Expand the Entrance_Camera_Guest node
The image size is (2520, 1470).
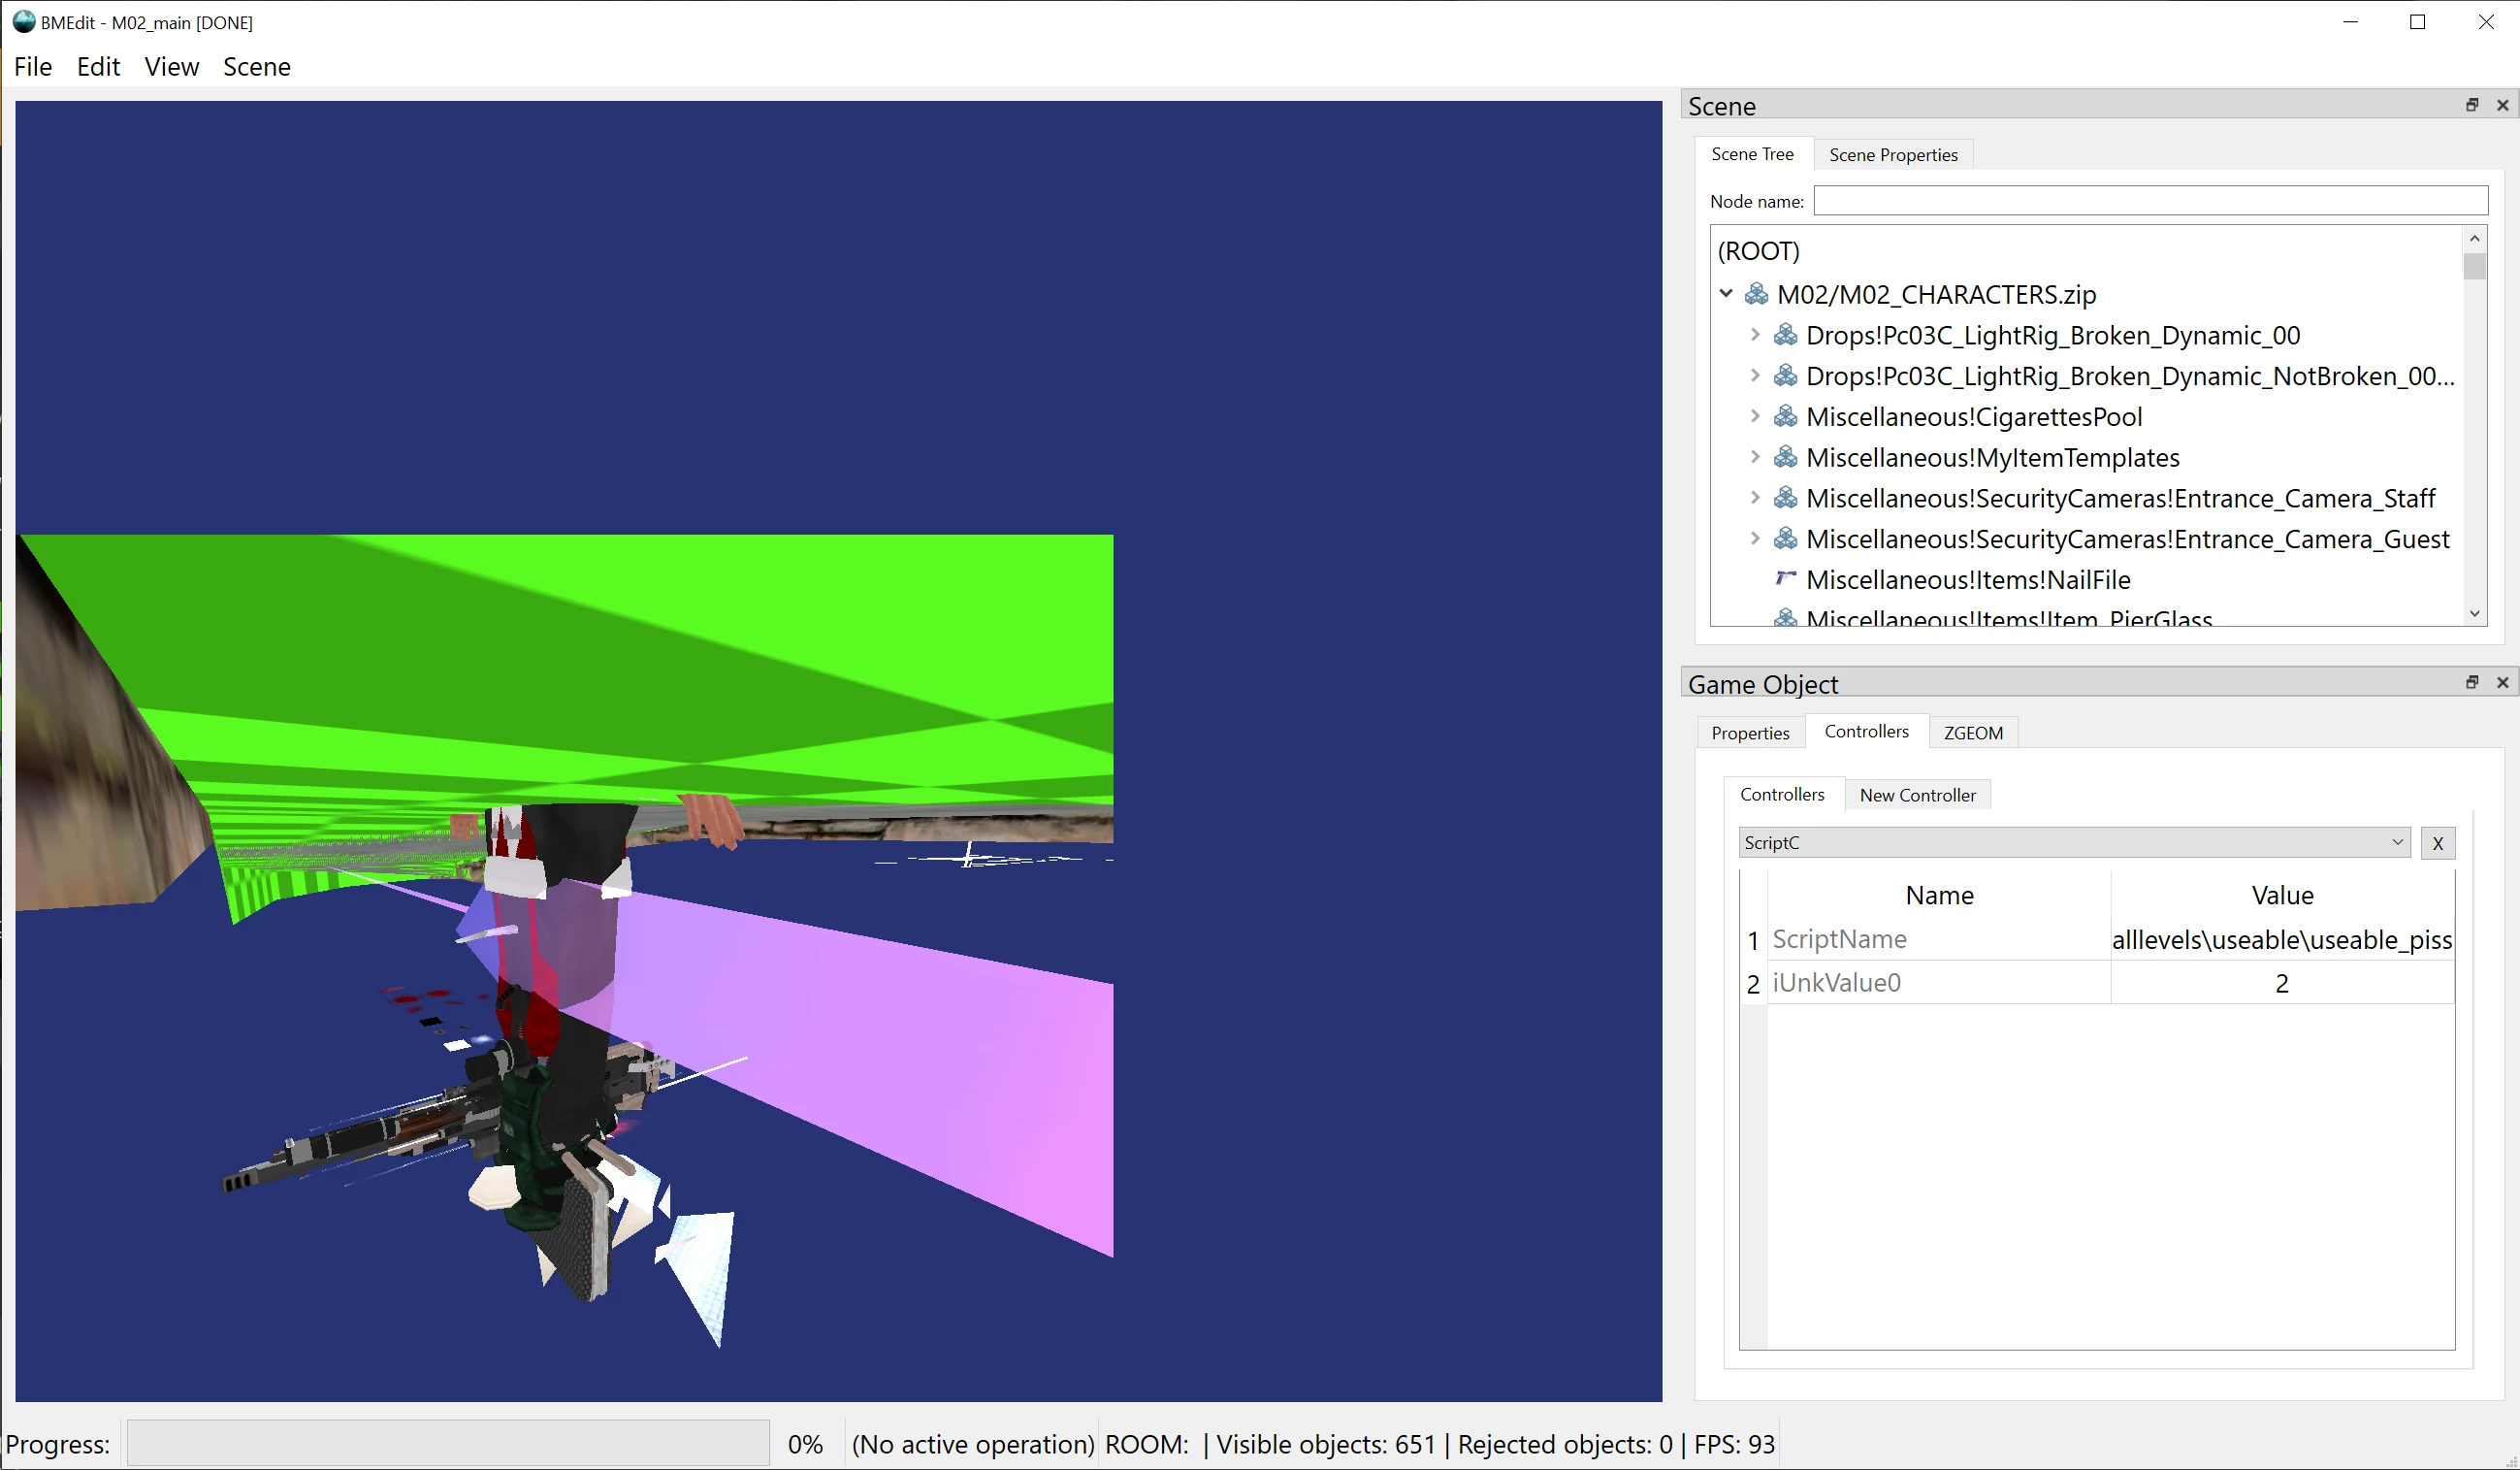point(1755,539)
